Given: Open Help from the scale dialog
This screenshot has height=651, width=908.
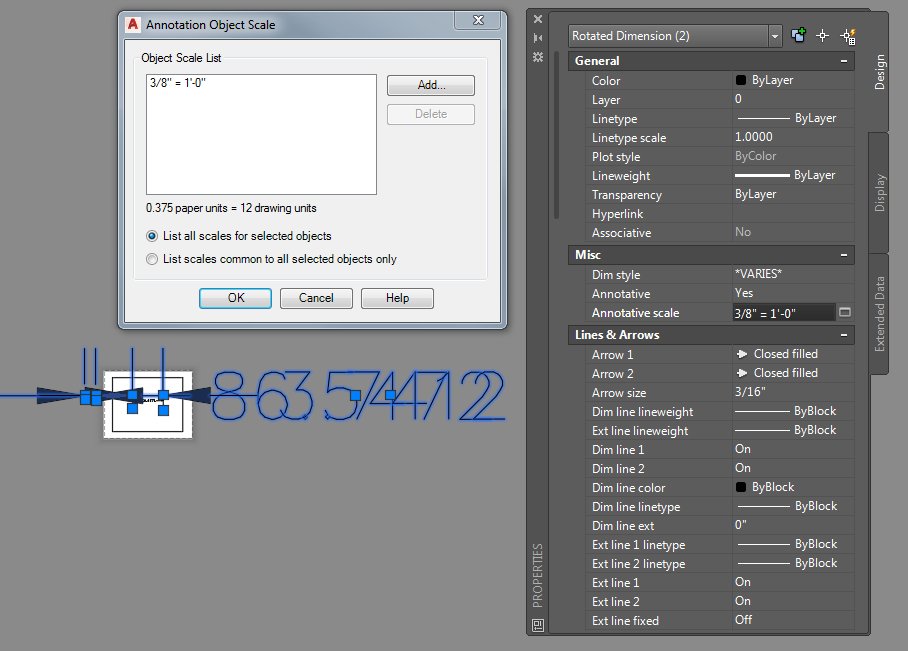Looking at the screenshot, I should pos(397,298).
